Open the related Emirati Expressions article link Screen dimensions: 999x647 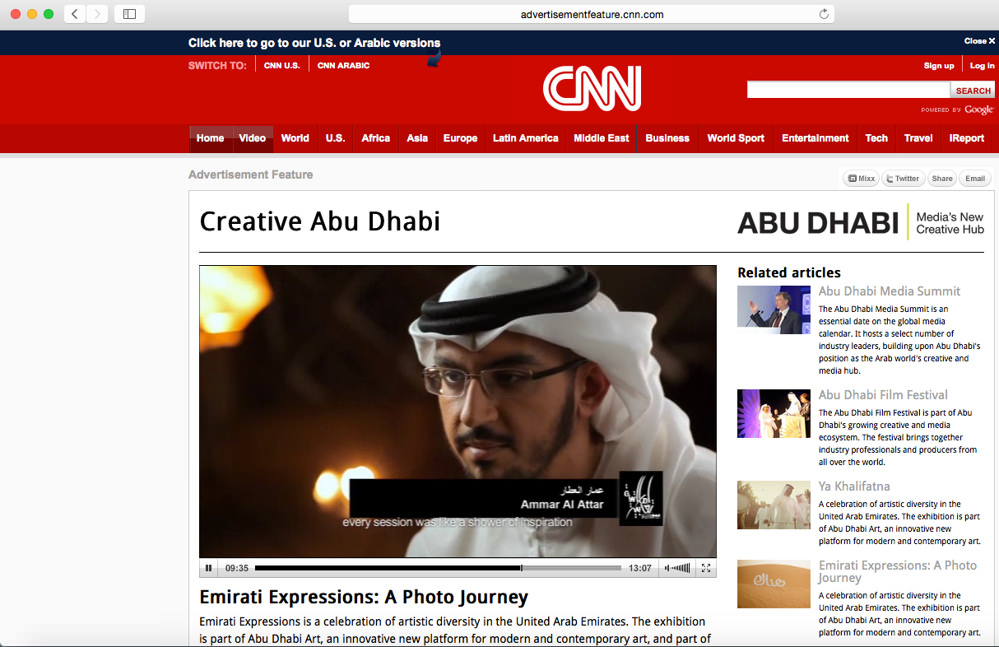coord(897,571)
